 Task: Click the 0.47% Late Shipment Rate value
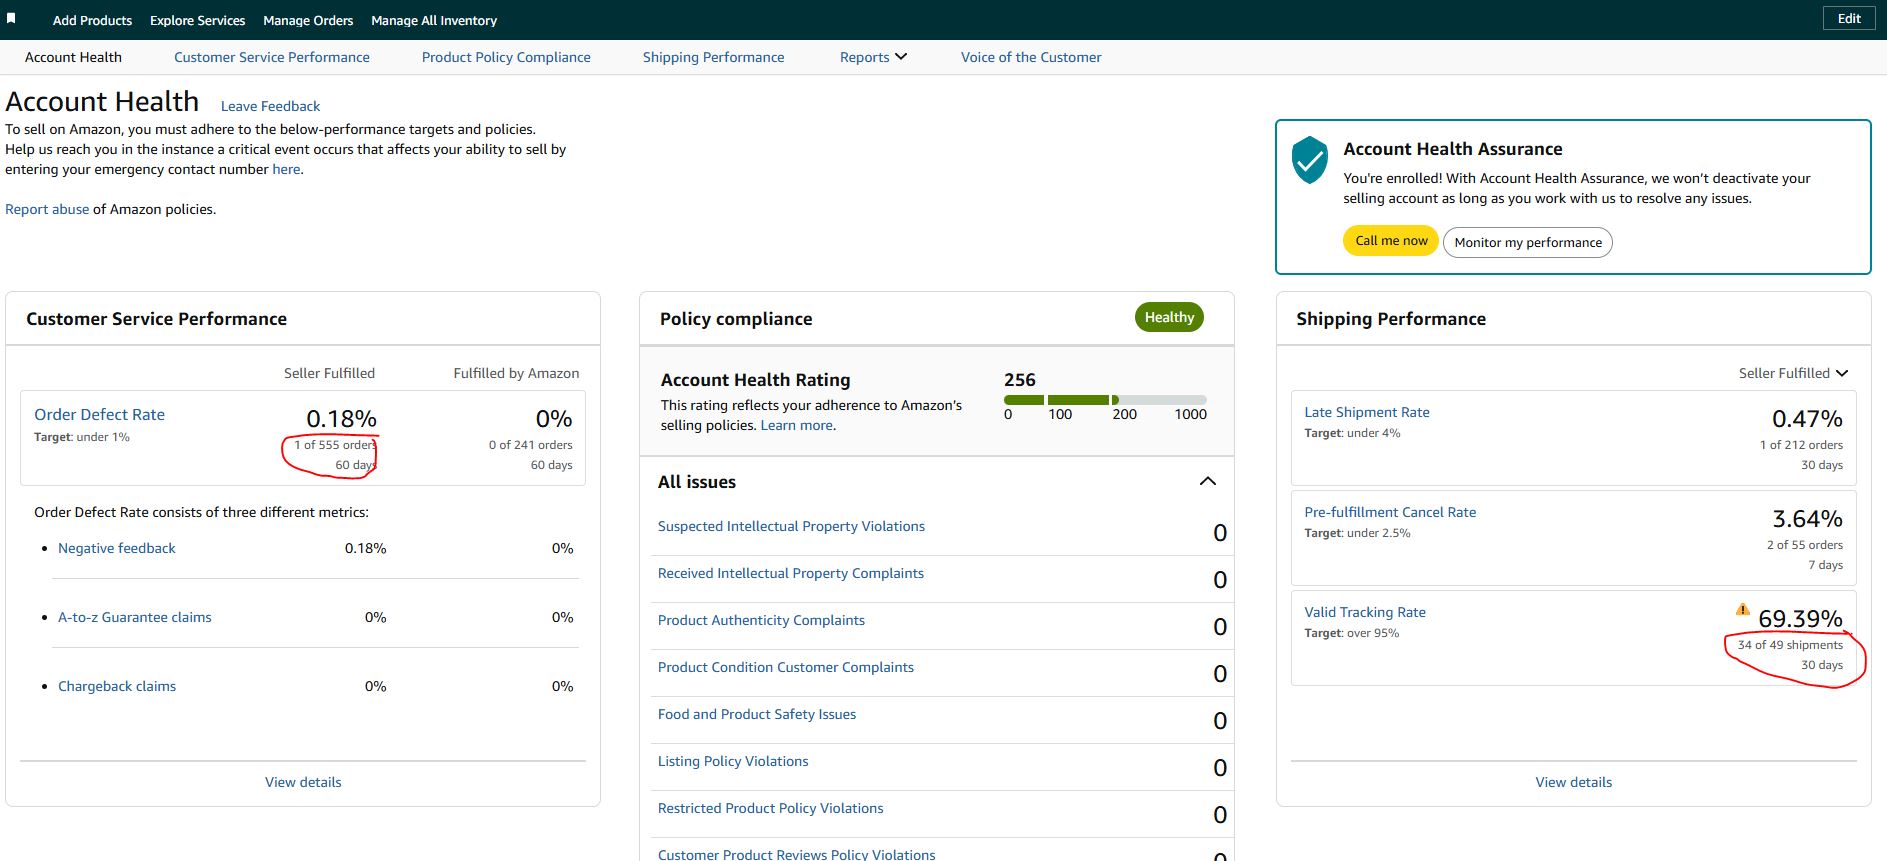[x=1807, y=418]
